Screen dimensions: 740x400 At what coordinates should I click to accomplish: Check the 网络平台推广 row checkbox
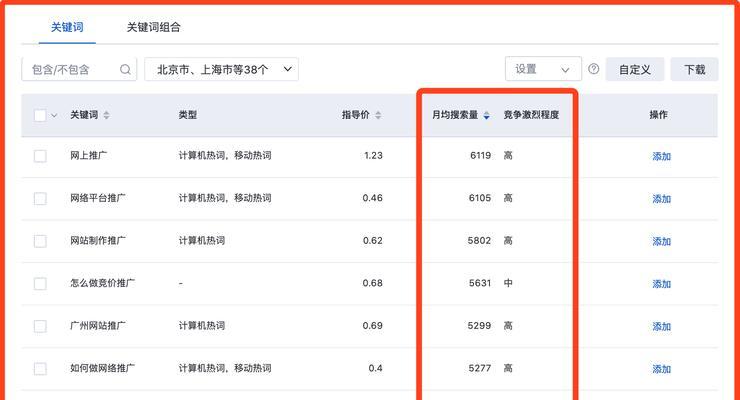coord(40,199)
